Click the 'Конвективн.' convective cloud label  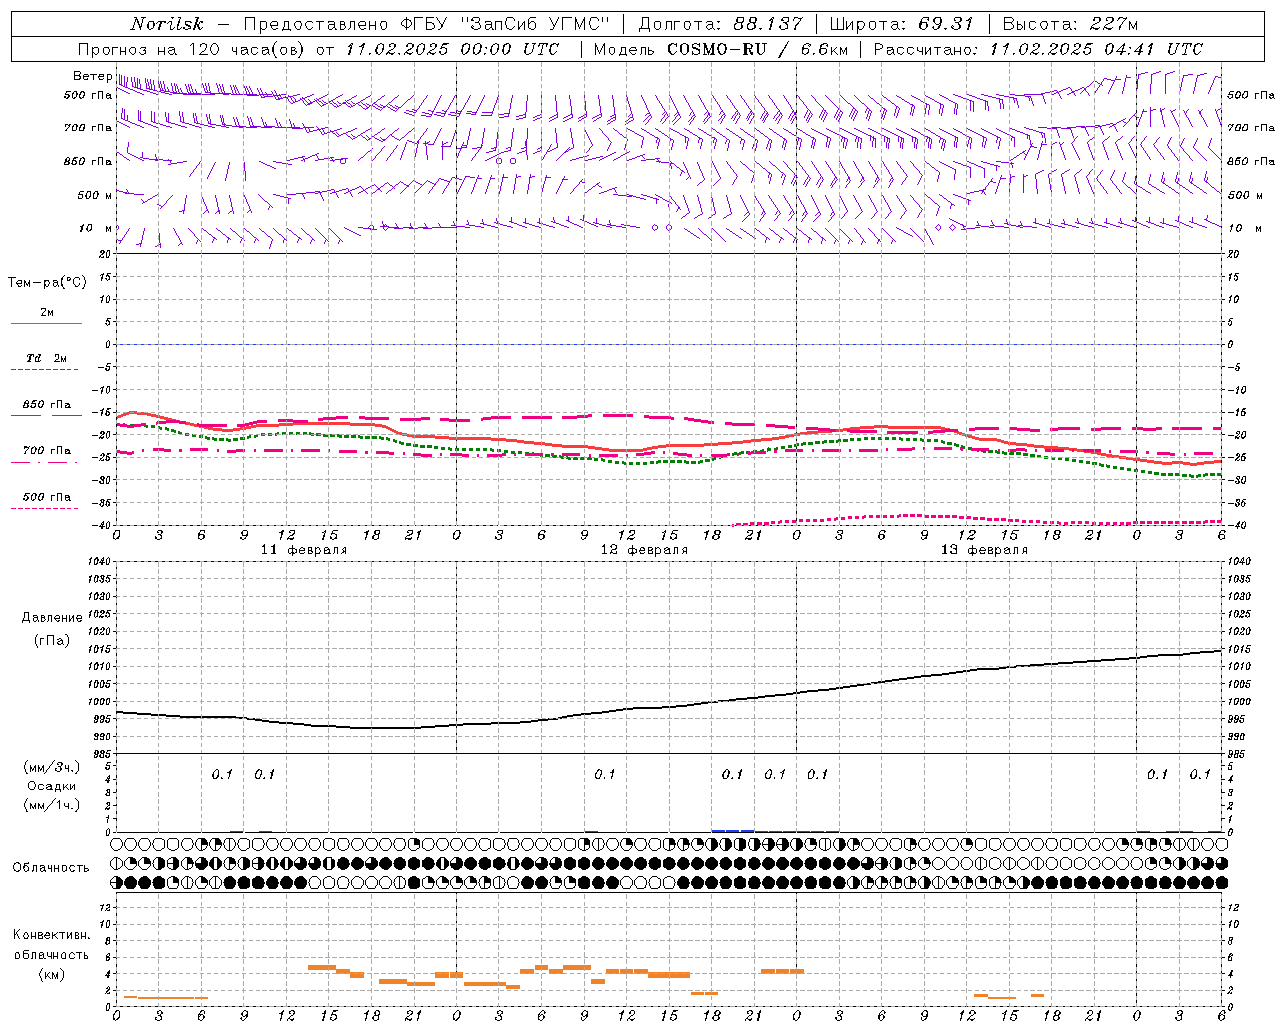pos(52,935)
